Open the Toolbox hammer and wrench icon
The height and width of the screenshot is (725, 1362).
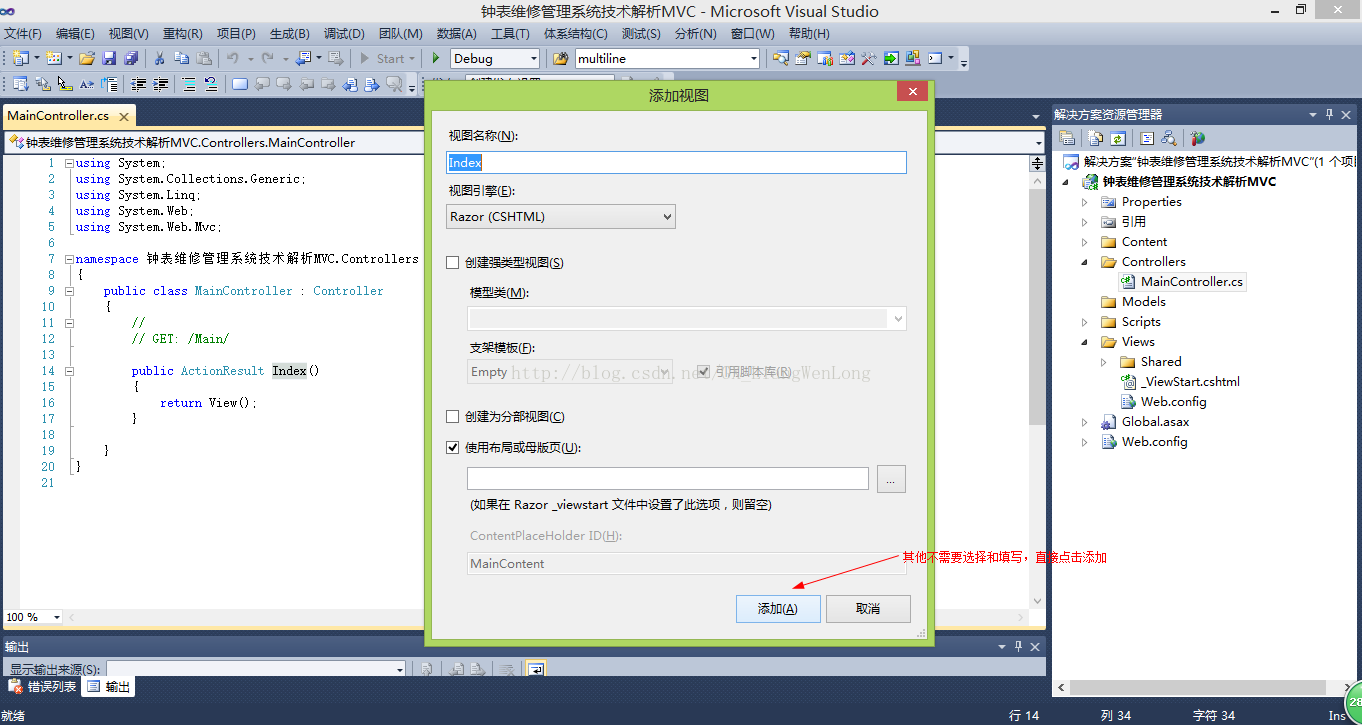[868, 58]
